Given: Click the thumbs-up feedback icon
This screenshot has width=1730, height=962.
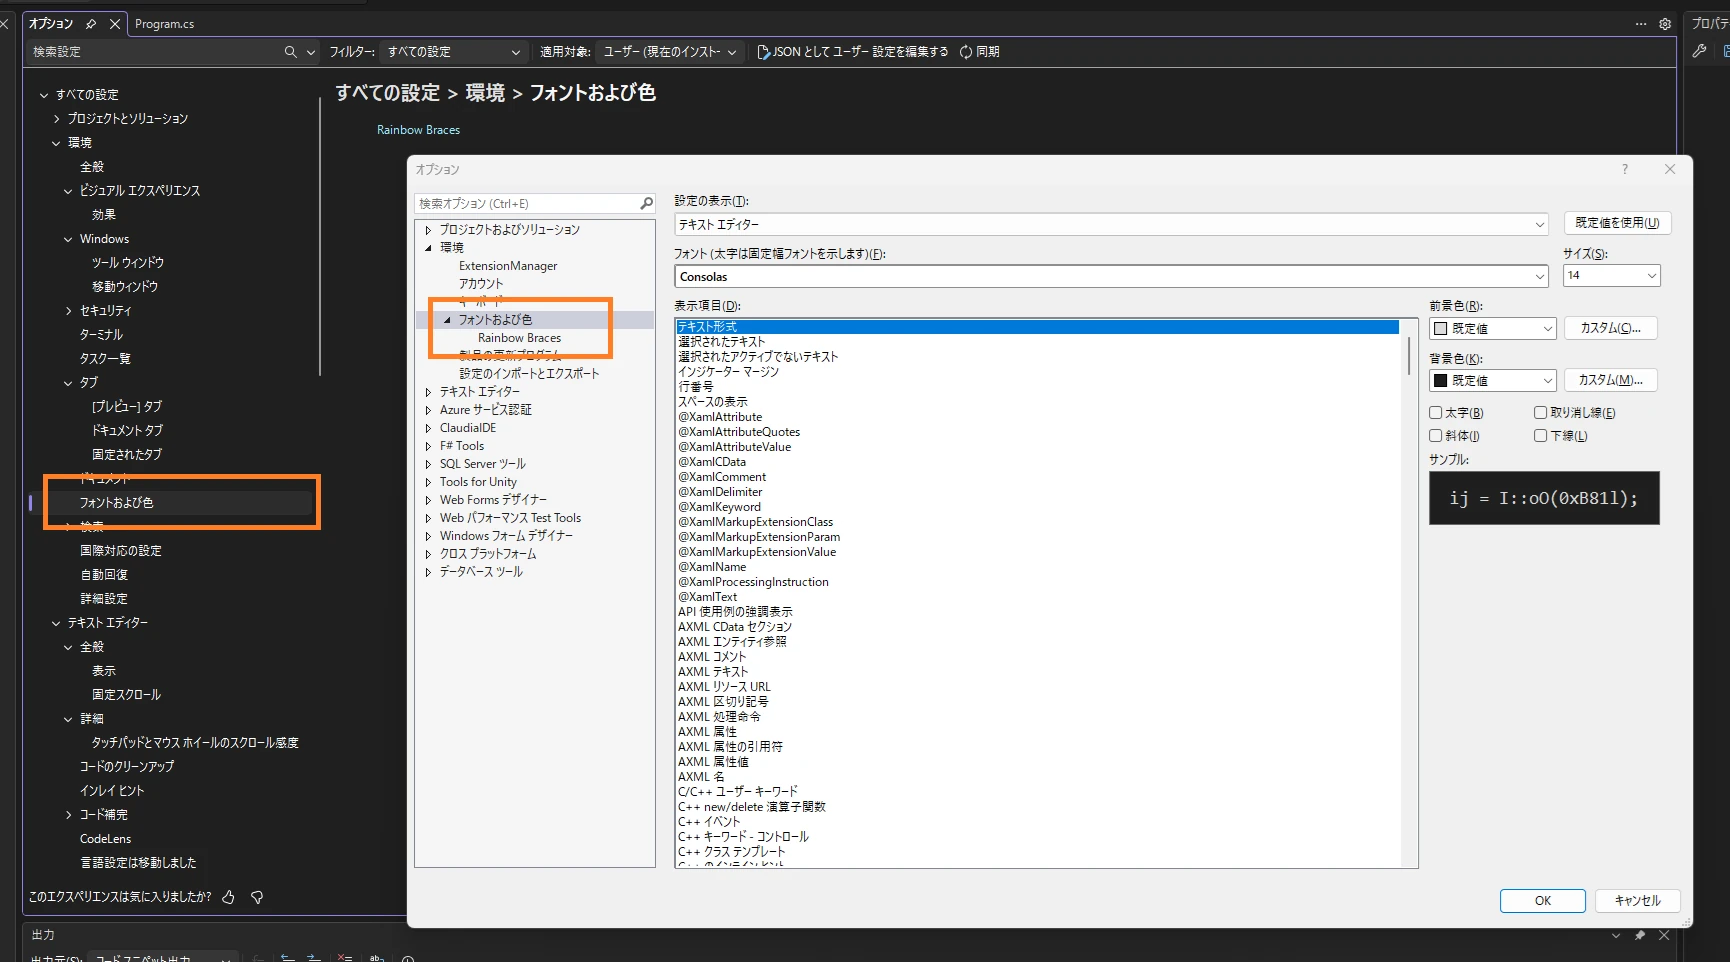Looking at the screenshot, I should (228, 897).
